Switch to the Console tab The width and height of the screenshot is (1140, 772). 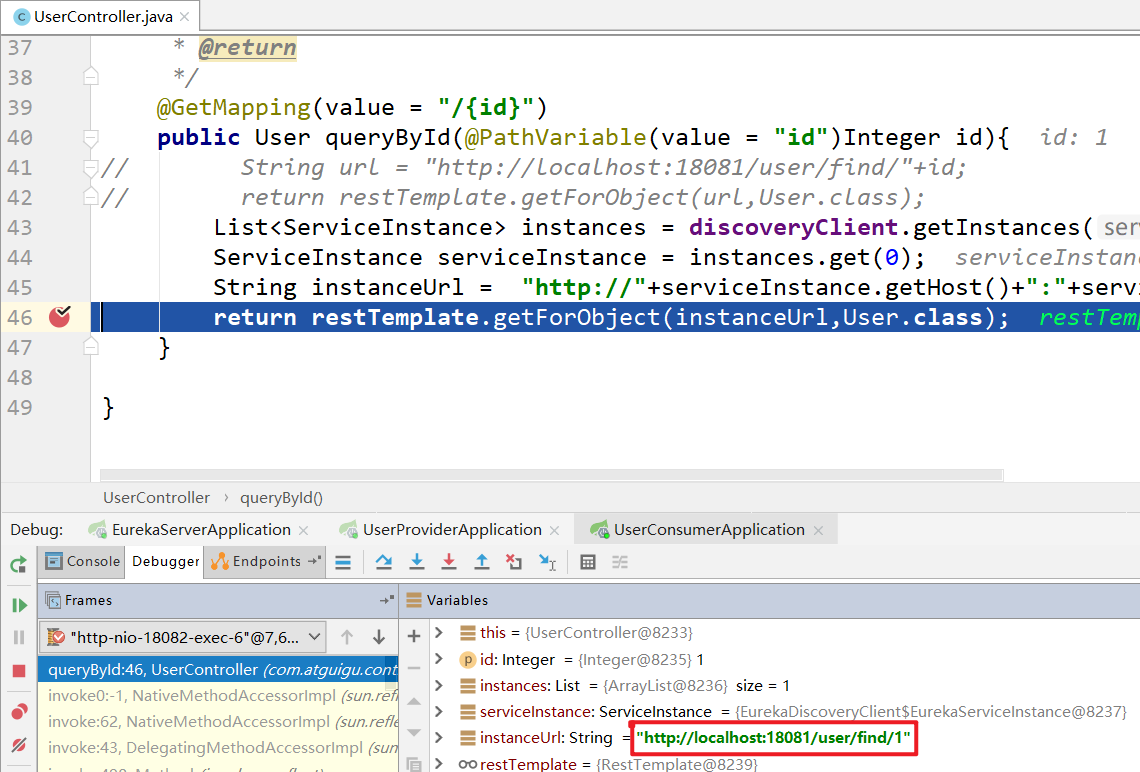82,562
